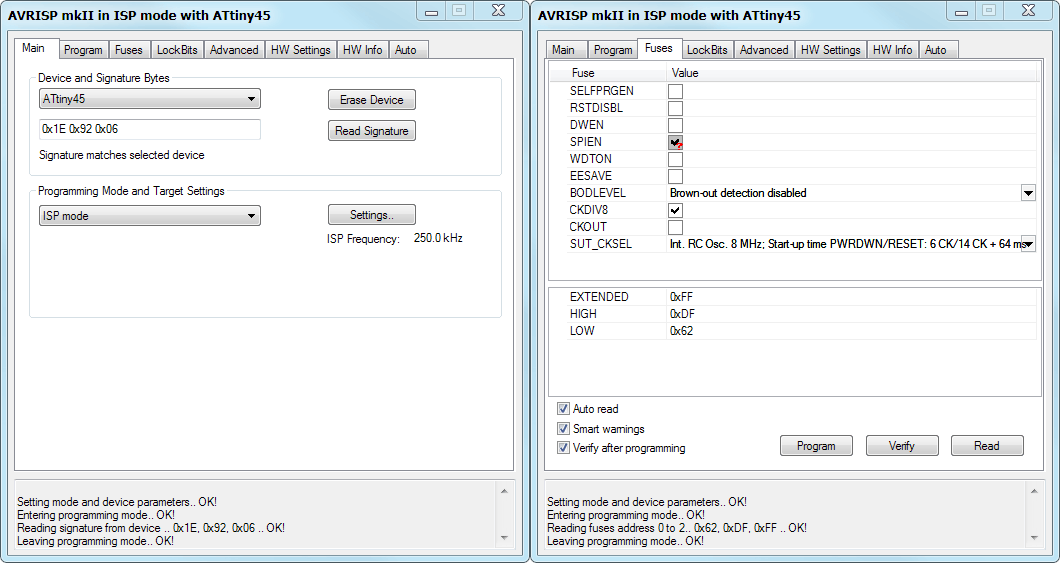Viewport: 1060px width, 563px height.
Task: Click 'Signature matches selected device' text
Action: [x=122, y=155]
